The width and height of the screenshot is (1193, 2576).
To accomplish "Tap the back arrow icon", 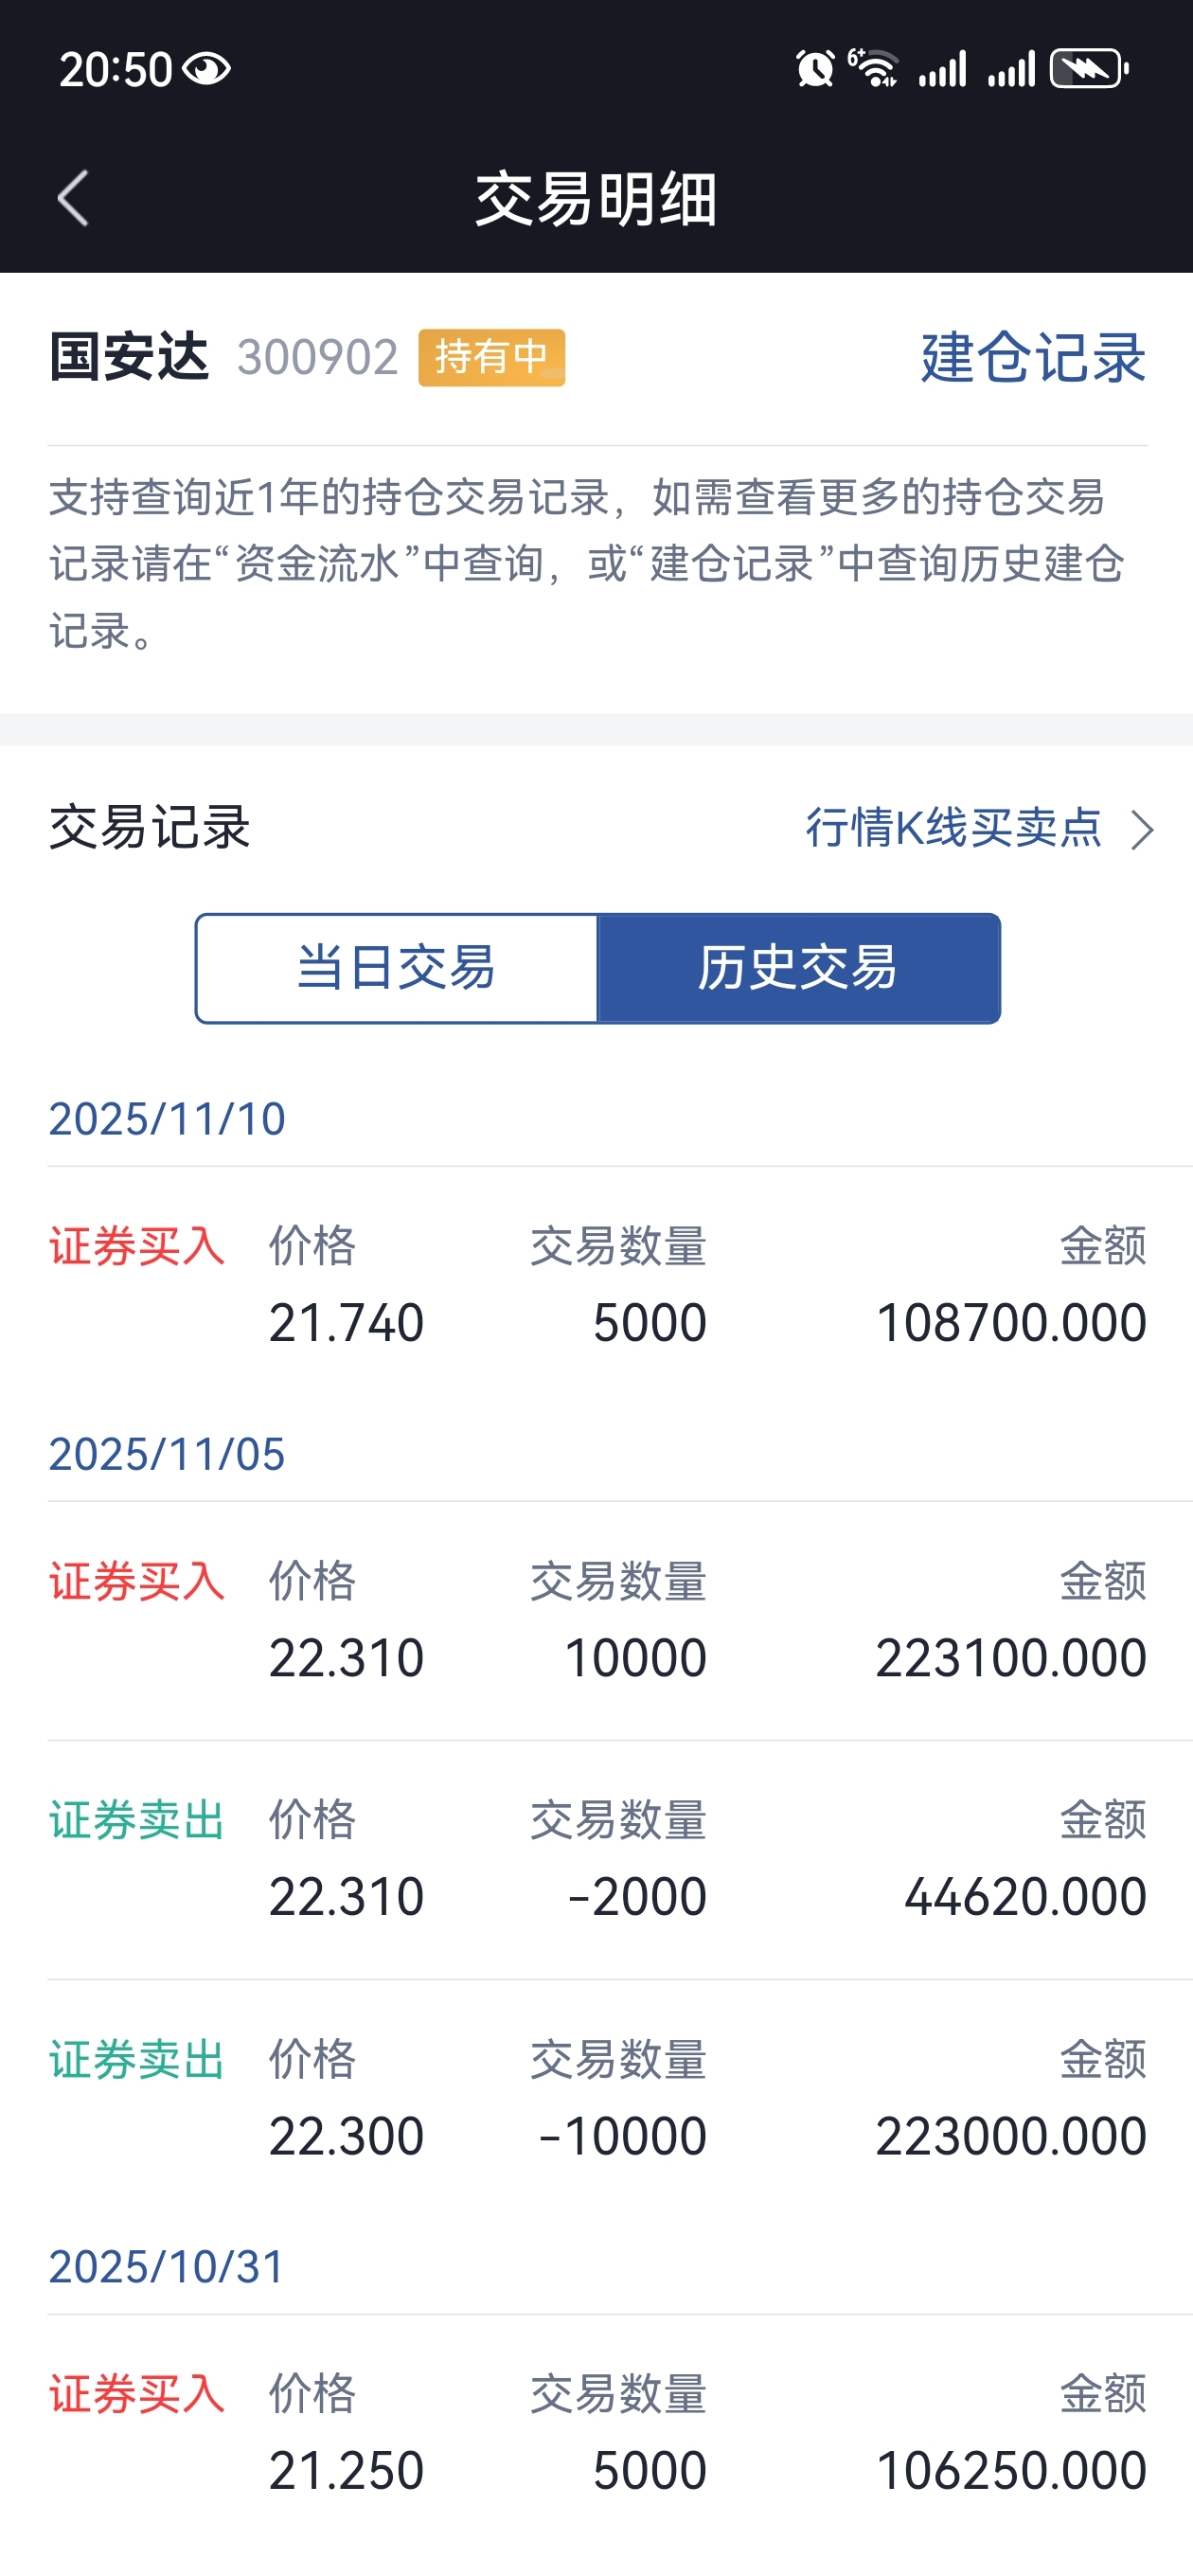I will pyautogui.click(x=73, y=198).
